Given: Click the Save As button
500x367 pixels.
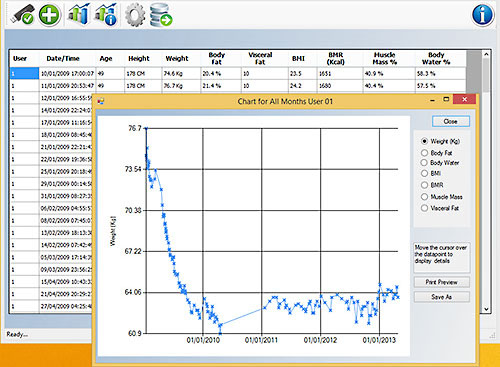Looking at the screenshot, I should coord(442,297).
